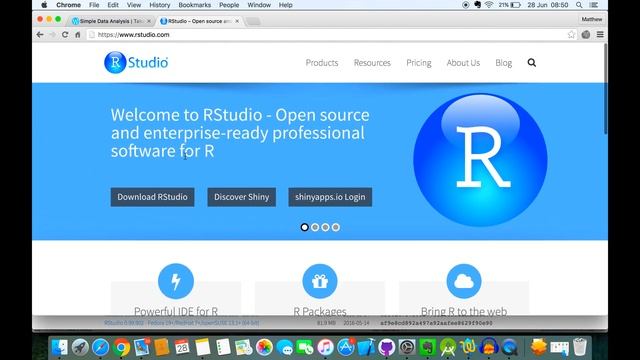Click the address bar showing www.rstudio.com
This screenshot has width=640, height=360.
(x=327, y=35)
